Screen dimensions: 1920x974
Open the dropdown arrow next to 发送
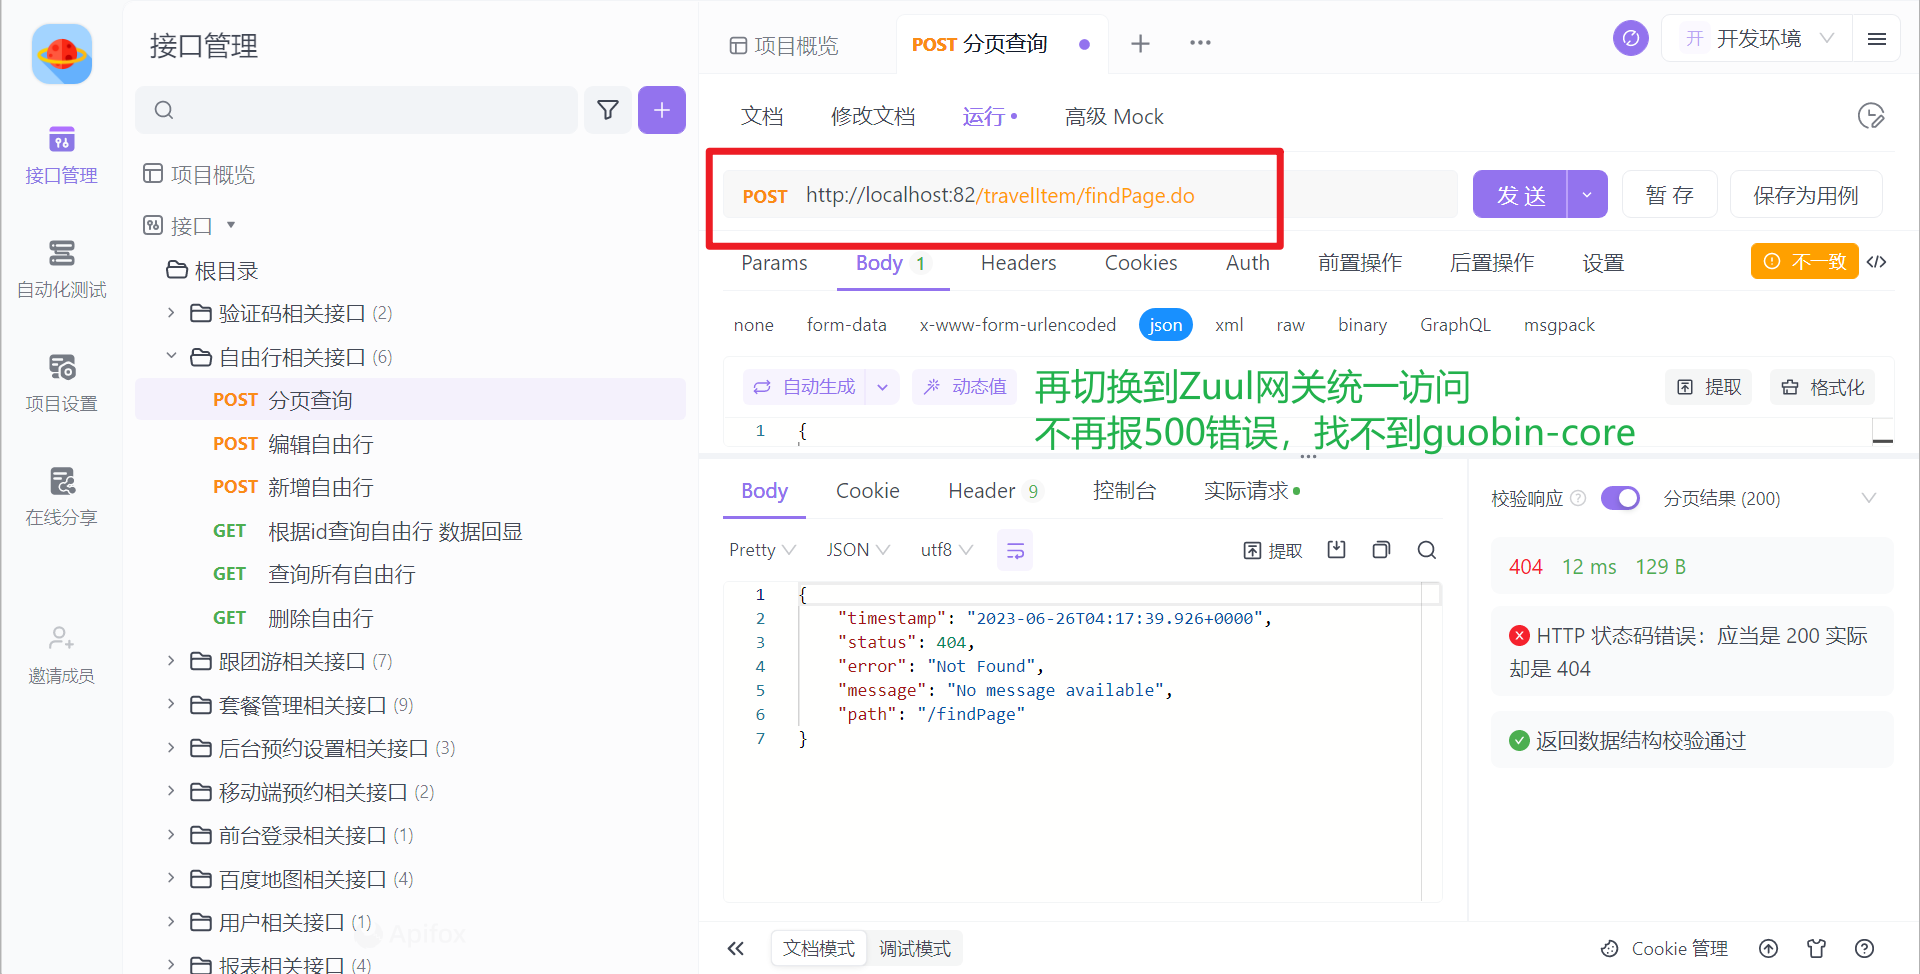coord(1587,195)
